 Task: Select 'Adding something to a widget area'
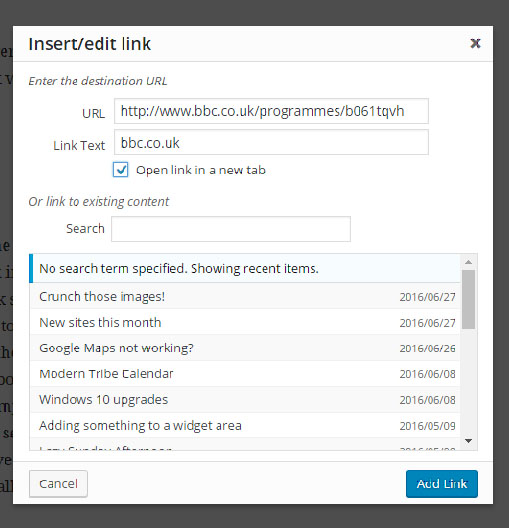pos(245,426)
